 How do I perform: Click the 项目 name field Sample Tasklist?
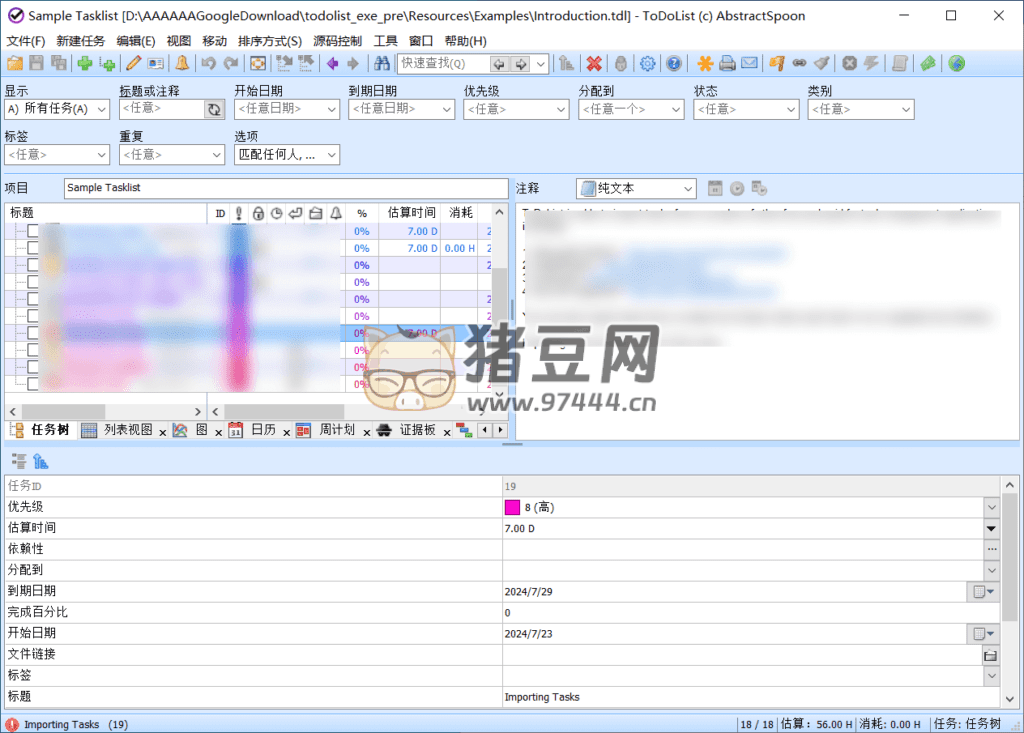tap(285, 188)
